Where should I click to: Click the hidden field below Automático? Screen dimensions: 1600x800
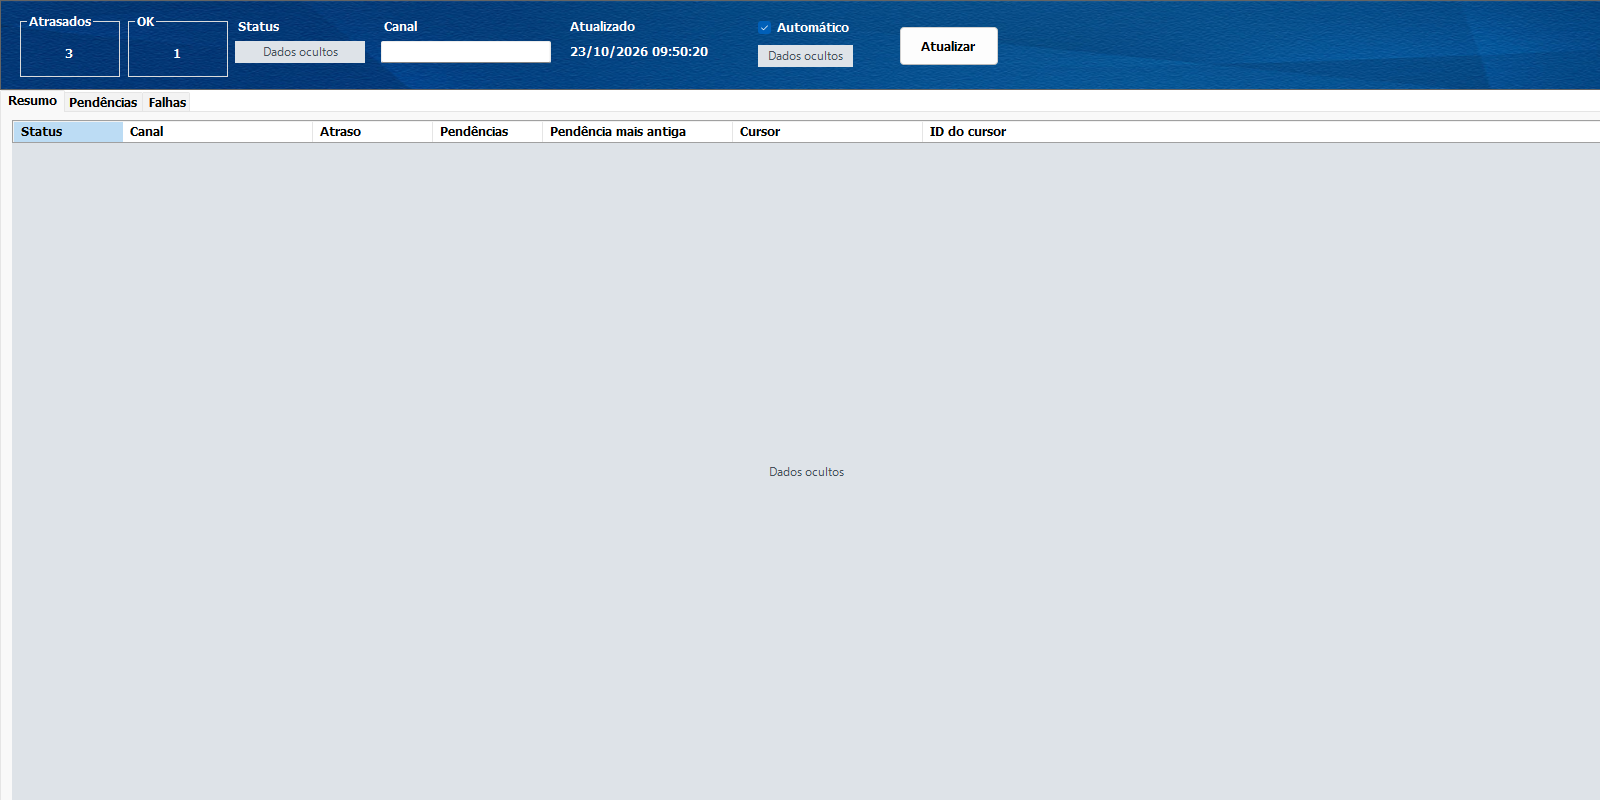click(805, 56)
